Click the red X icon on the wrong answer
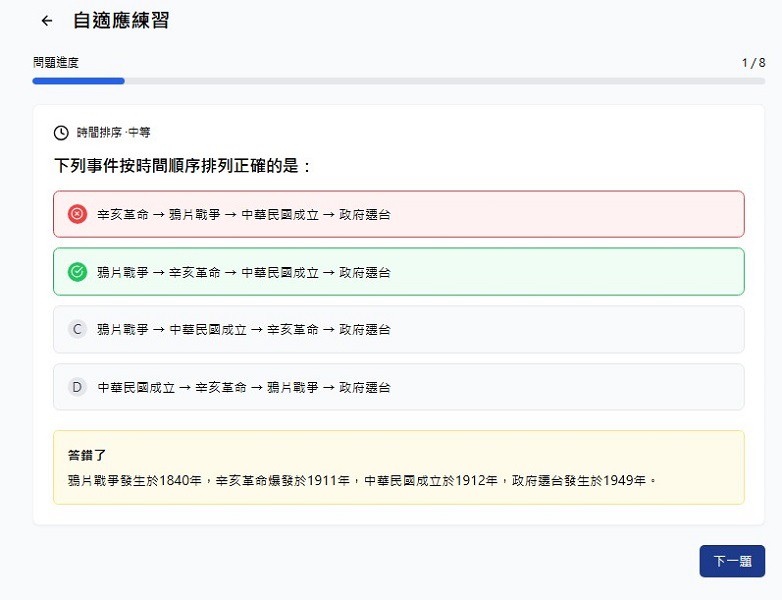This screenshot has height=600, width=782. pos(77,214)
